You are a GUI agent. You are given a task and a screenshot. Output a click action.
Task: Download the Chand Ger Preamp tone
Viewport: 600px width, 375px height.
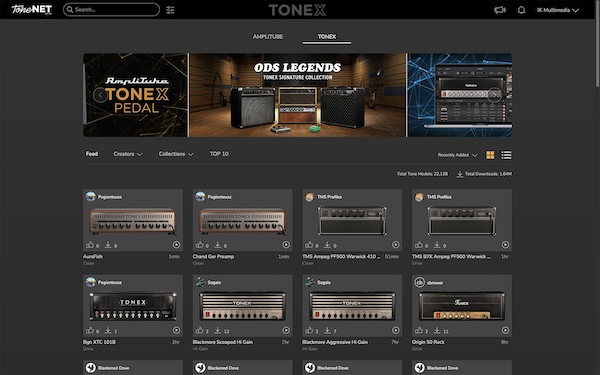coord(218,245)
